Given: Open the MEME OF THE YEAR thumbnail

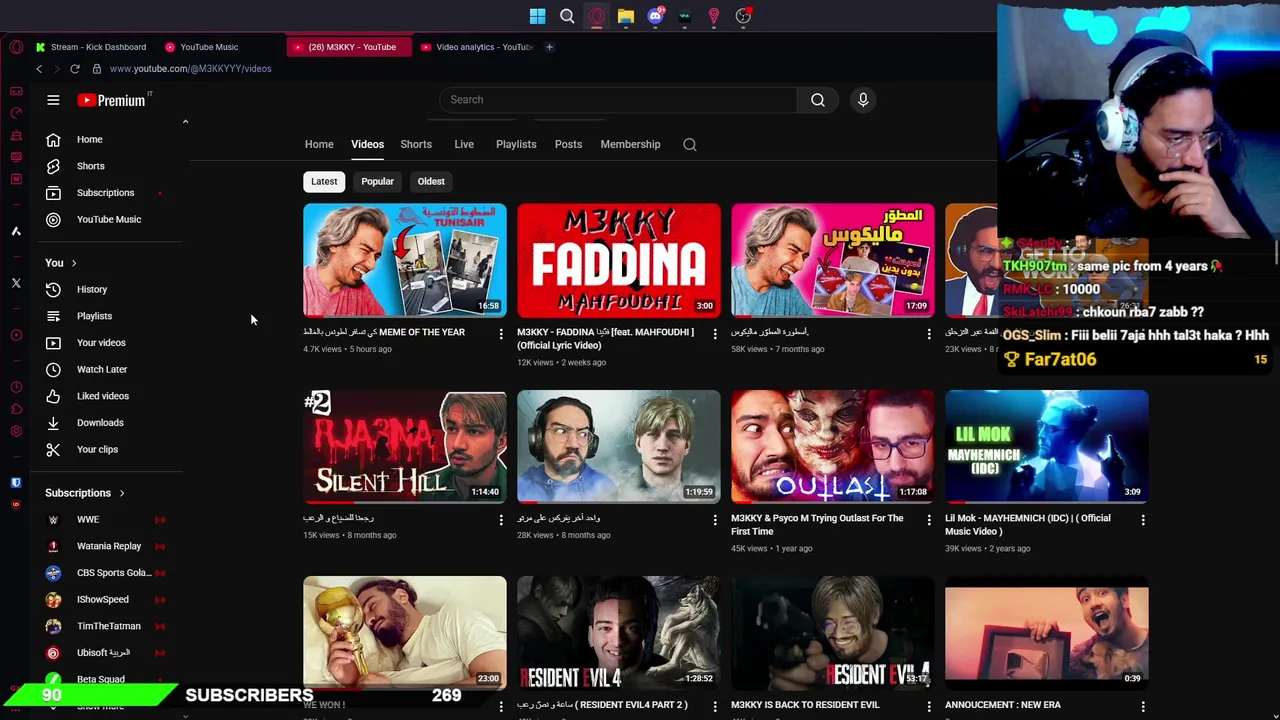Looking at the screenshot, I should point(405,261).
